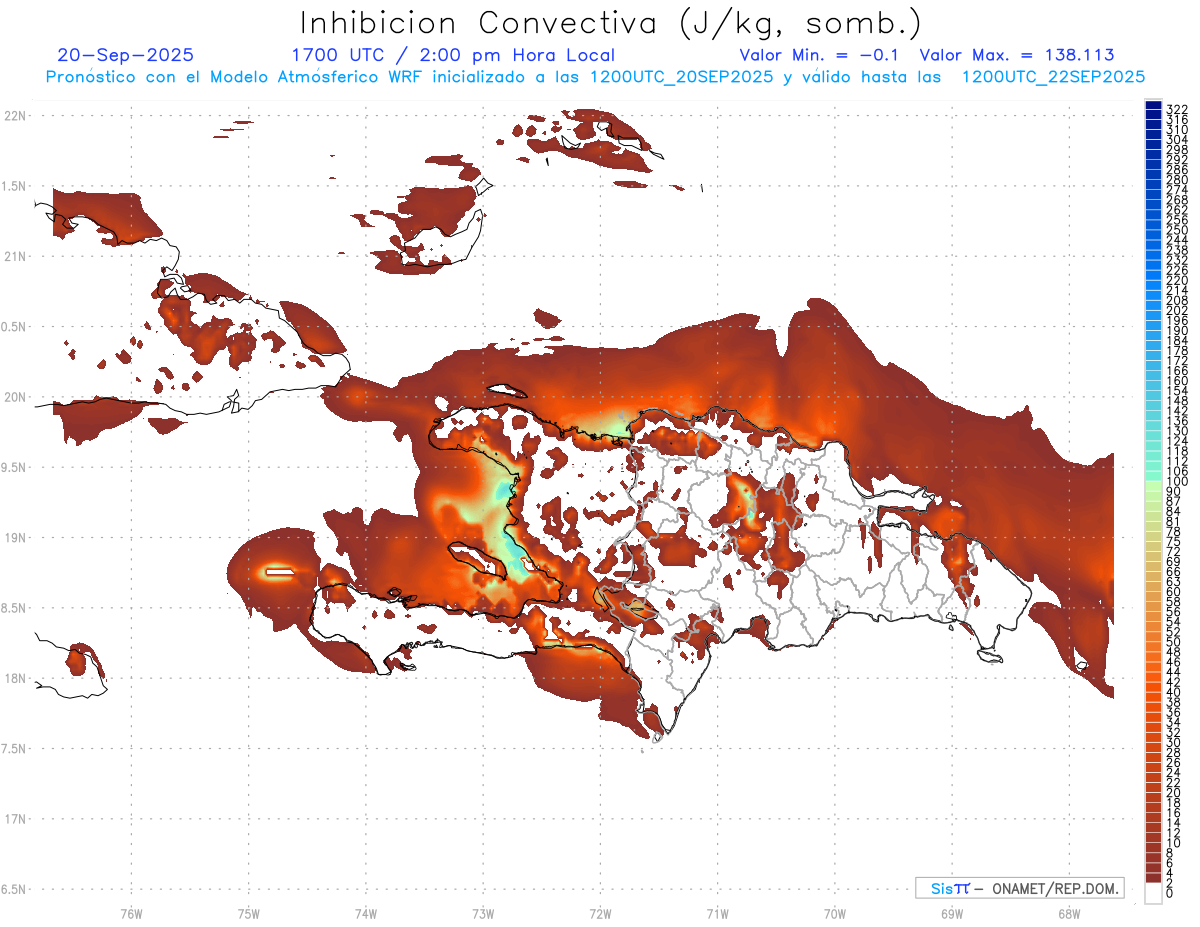Image resolution: width=1200 pixels, height=927 pixels.
Task: Click the "SisPi – ONAMET/REP.DOM." credit box
Action: 1019,888
